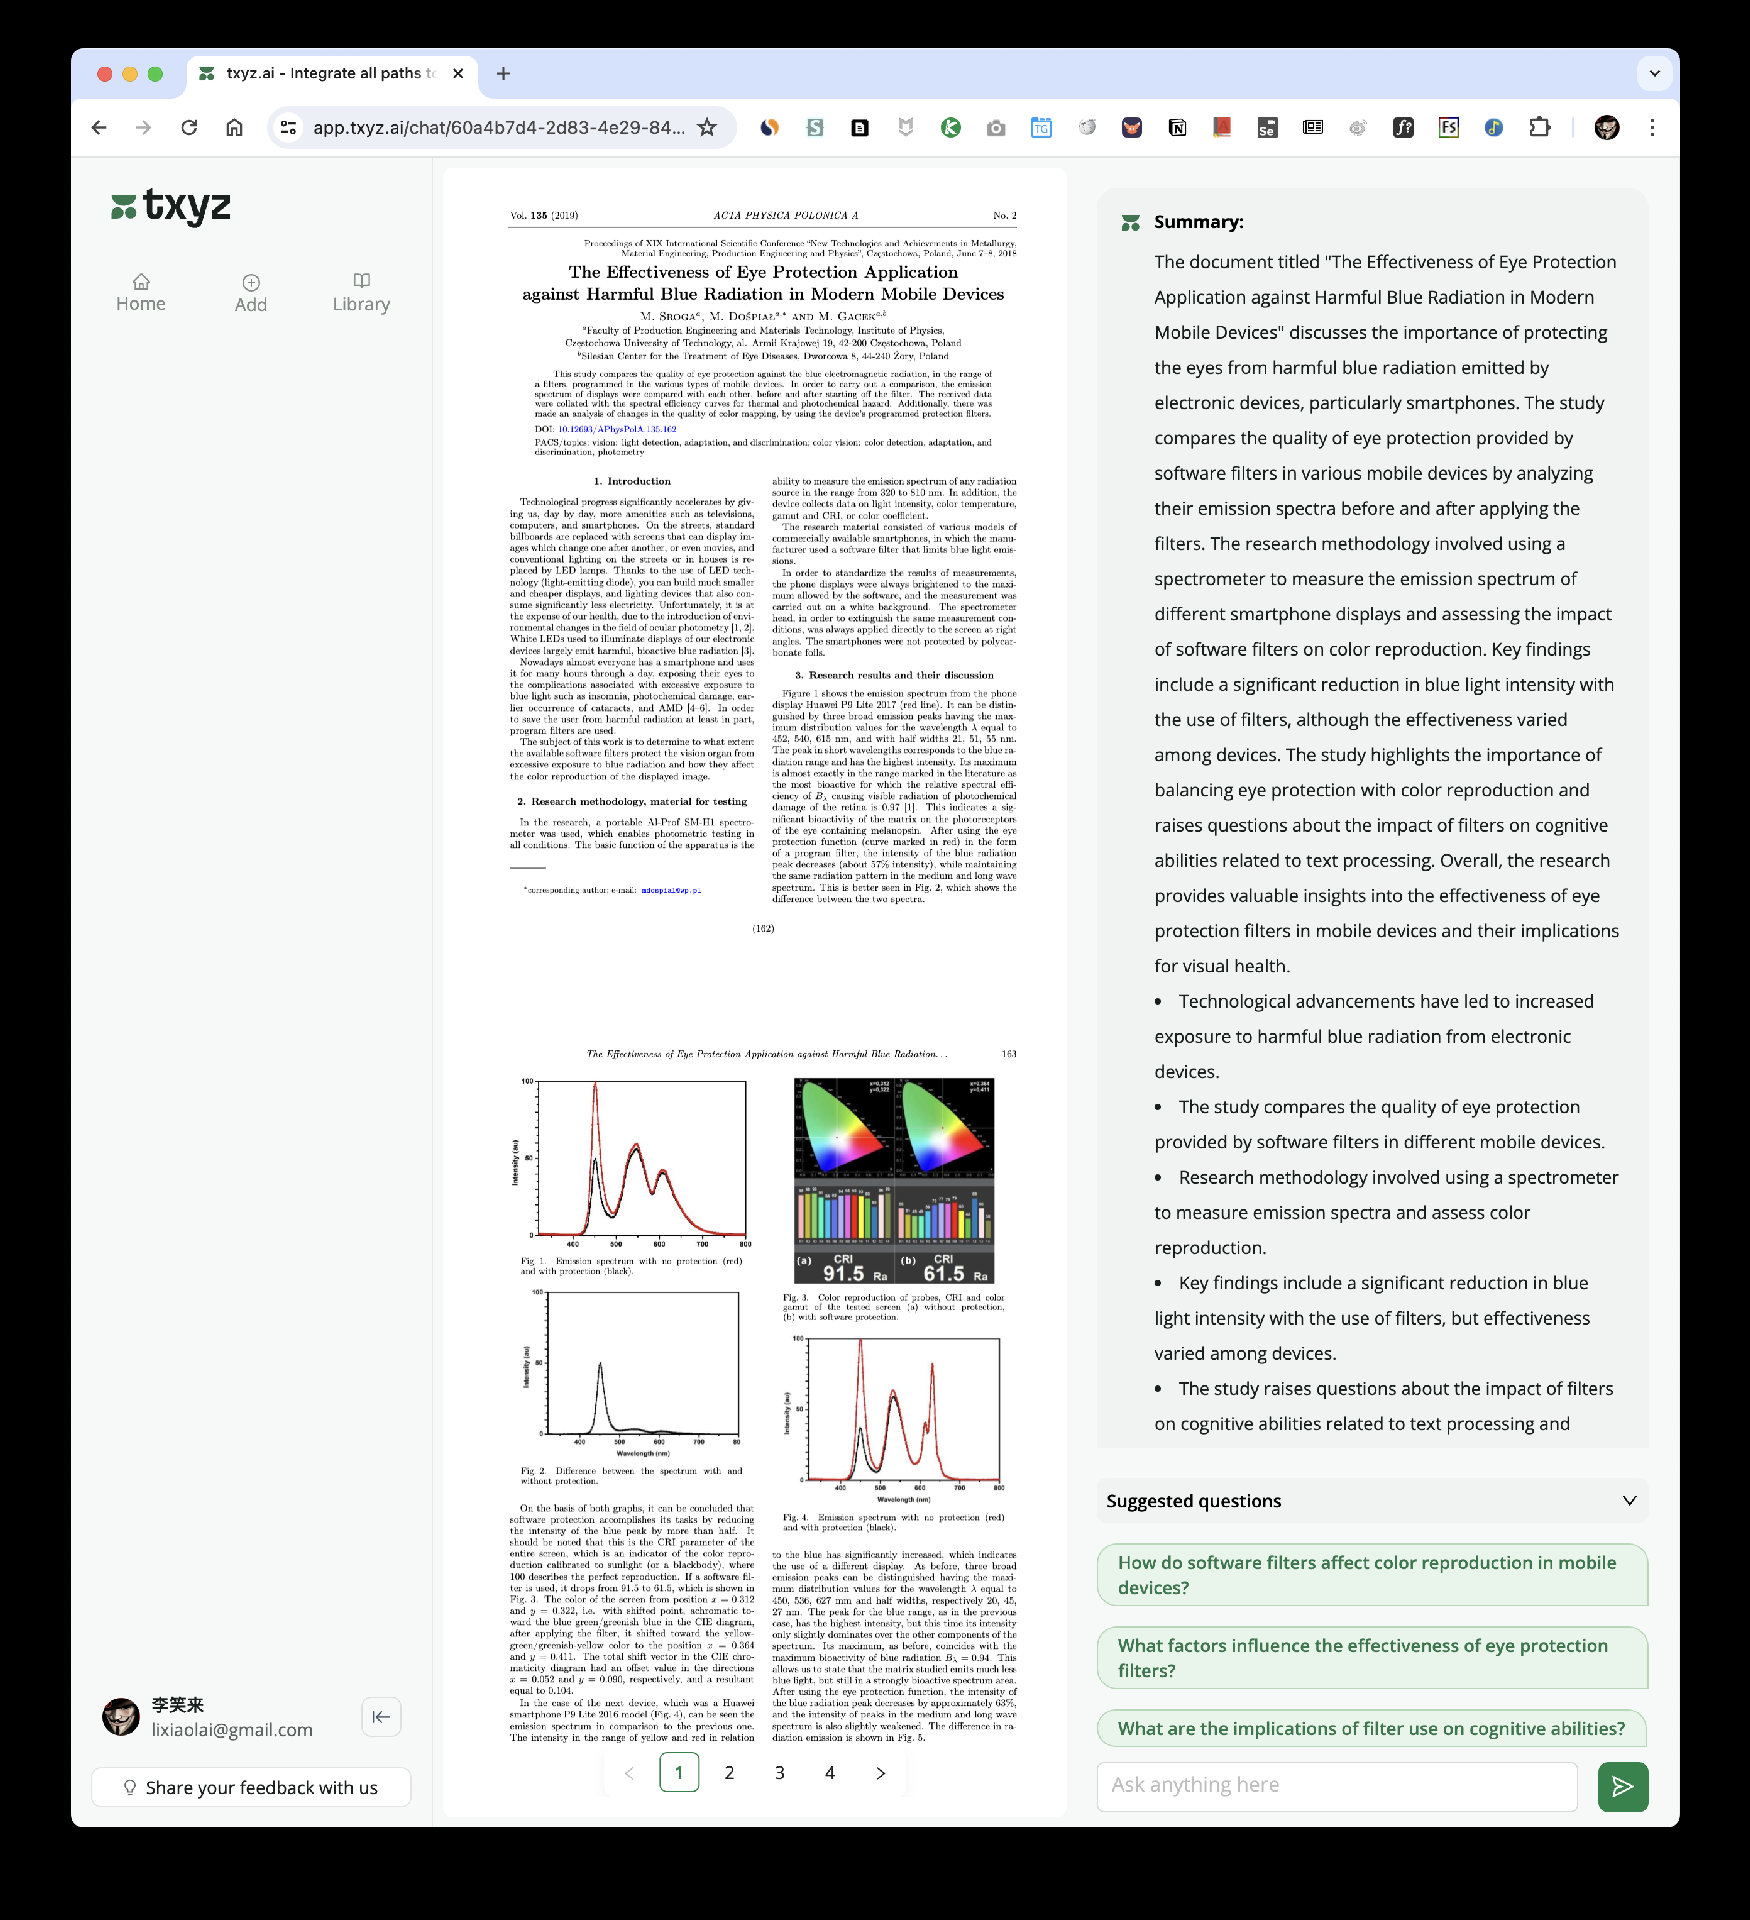
Task: Click the Add document icon
Action: tap(250, 293)
